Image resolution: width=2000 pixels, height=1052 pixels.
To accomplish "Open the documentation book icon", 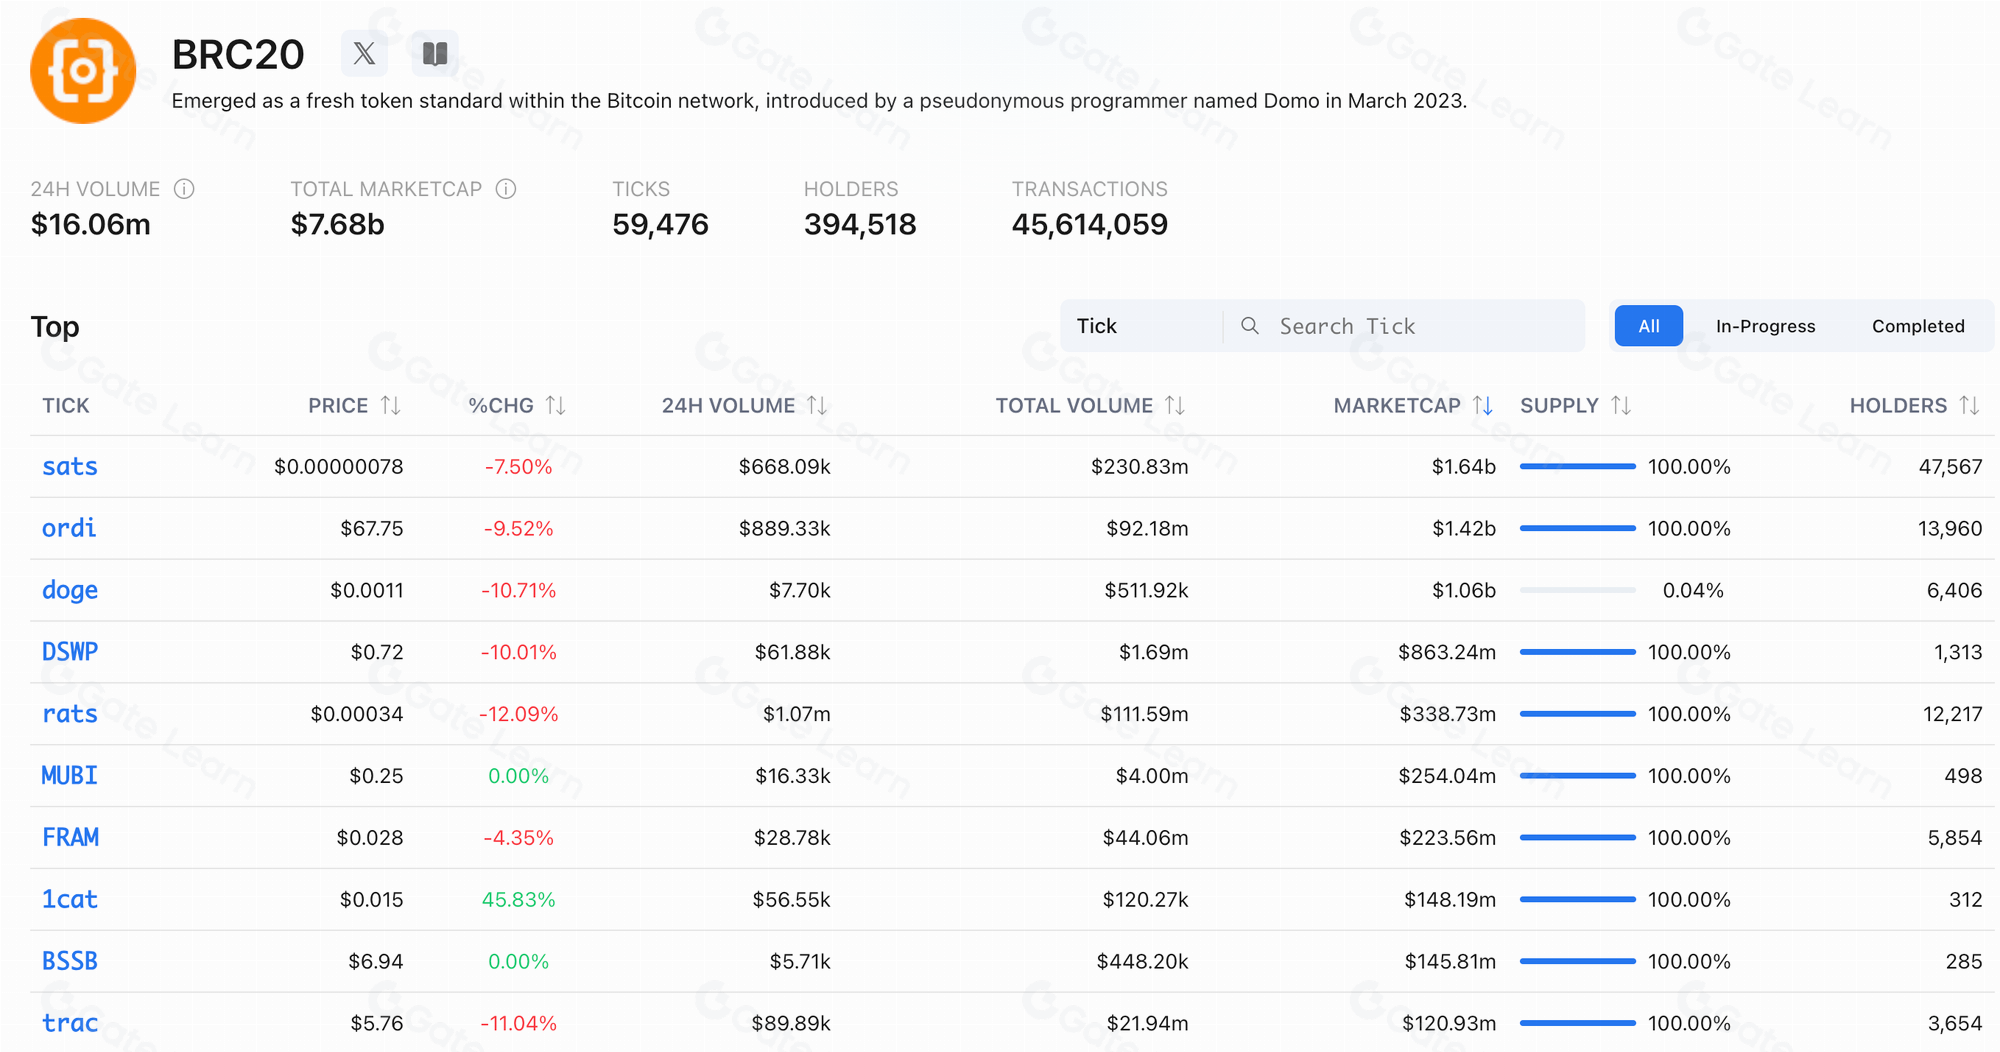I will coord(434,54).
